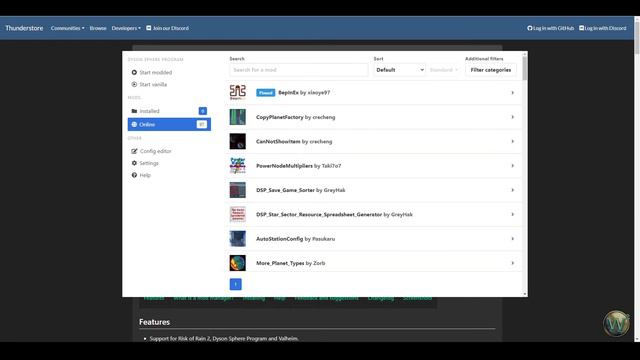Expand the DSP_Save_Game_Sorter row chevron

512,190
